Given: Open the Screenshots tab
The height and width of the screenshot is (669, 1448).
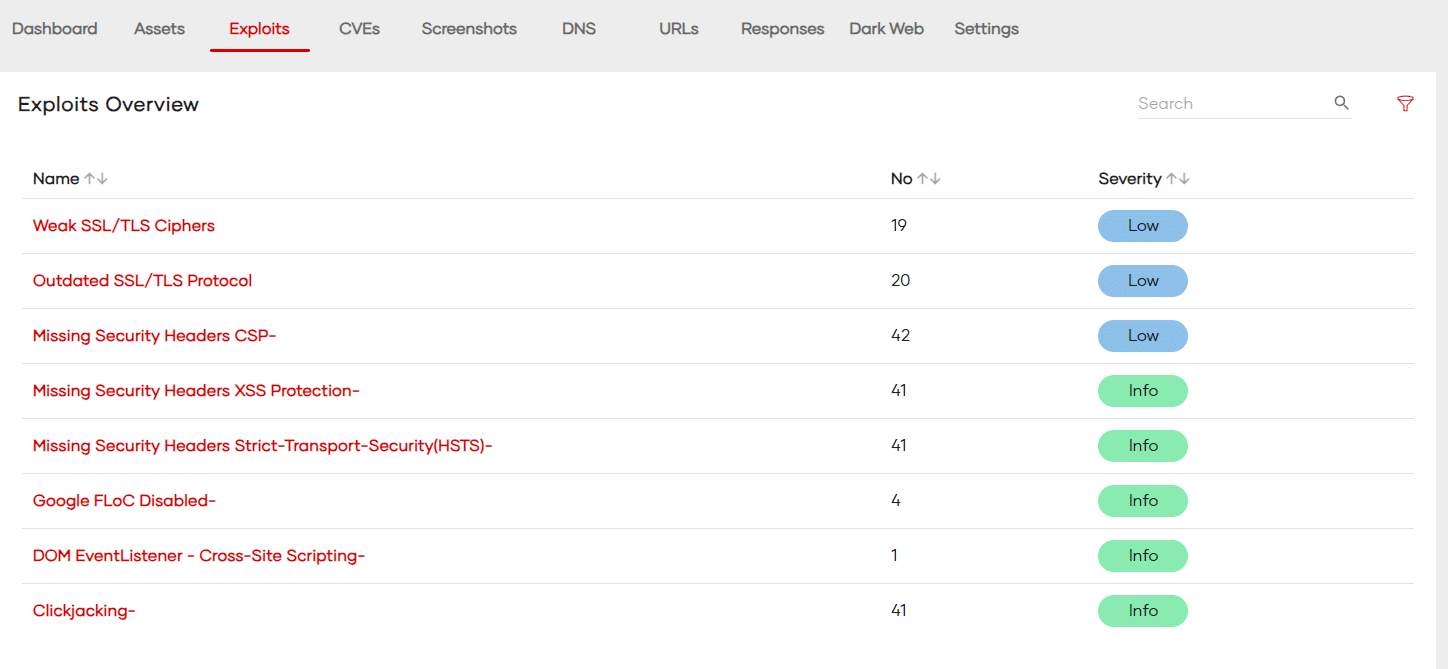Looking at the screenshot, I should click(469, 29).
